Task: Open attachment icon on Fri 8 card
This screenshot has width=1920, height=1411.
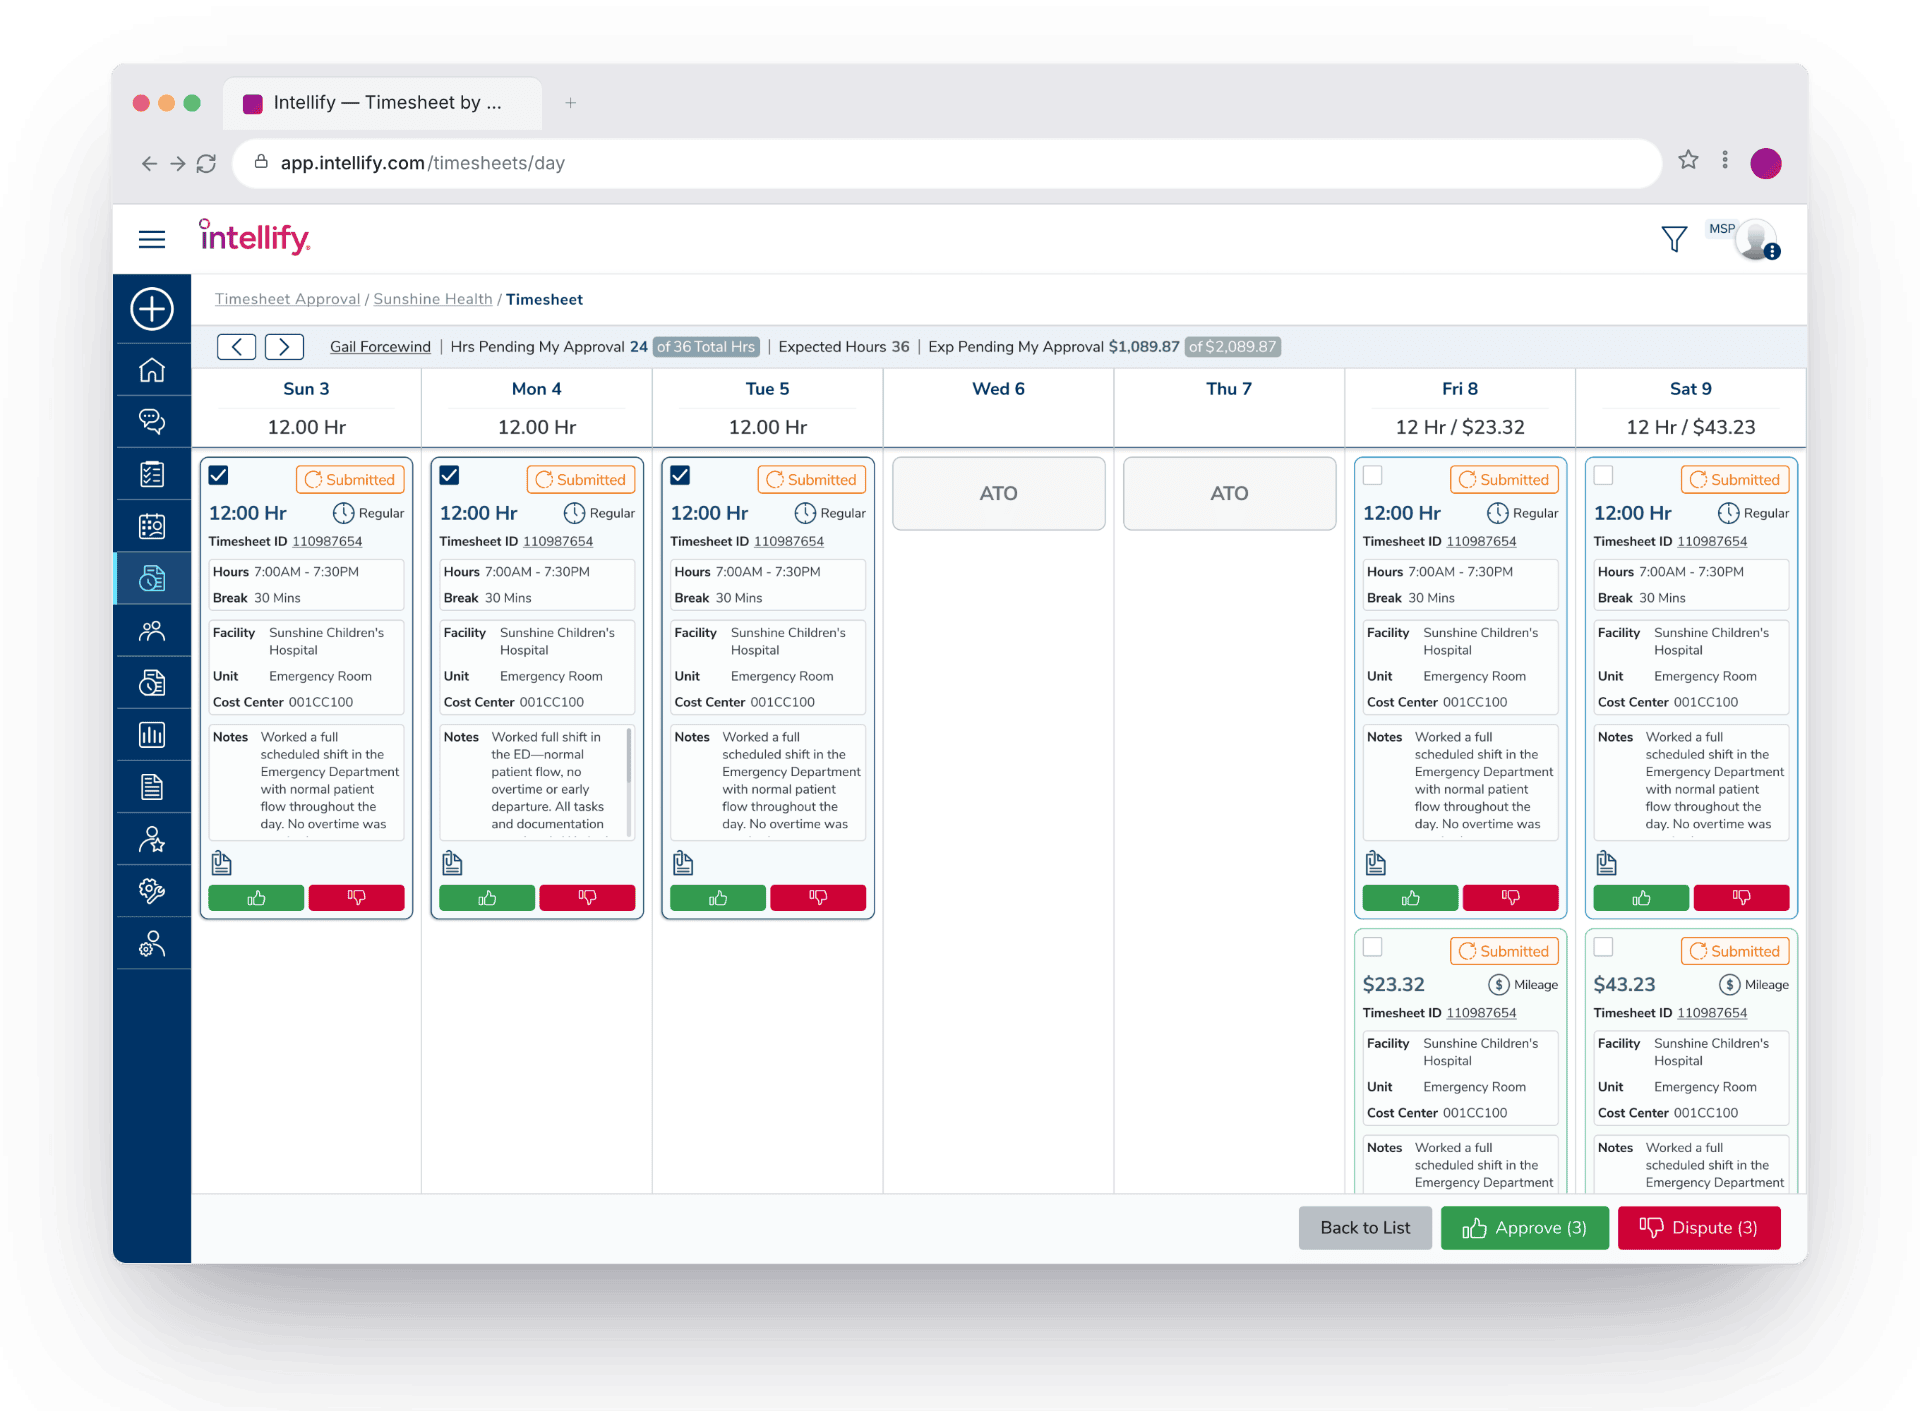Action: (x=1376, y=863)
